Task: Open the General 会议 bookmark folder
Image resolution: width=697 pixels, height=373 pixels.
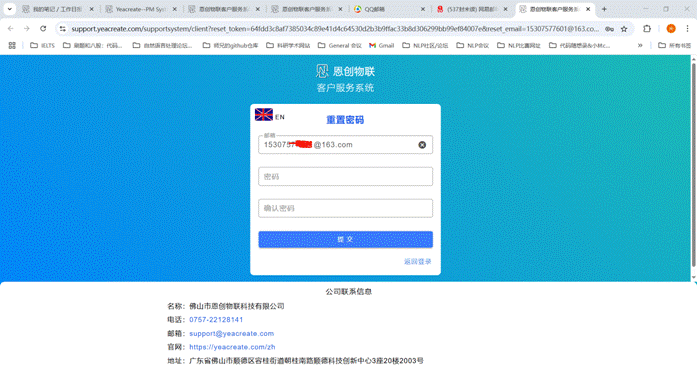Action: pos(340,45)
